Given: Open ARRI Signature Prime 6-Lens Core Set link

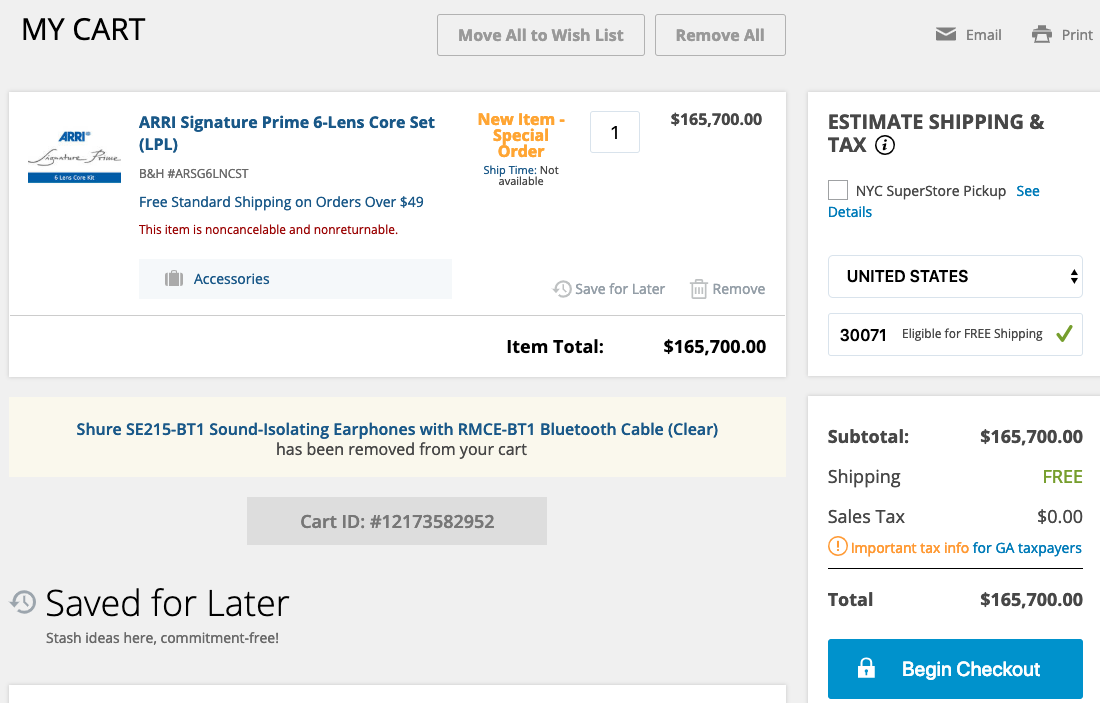Looking at the screenshot, I should [x=287, y=133].
